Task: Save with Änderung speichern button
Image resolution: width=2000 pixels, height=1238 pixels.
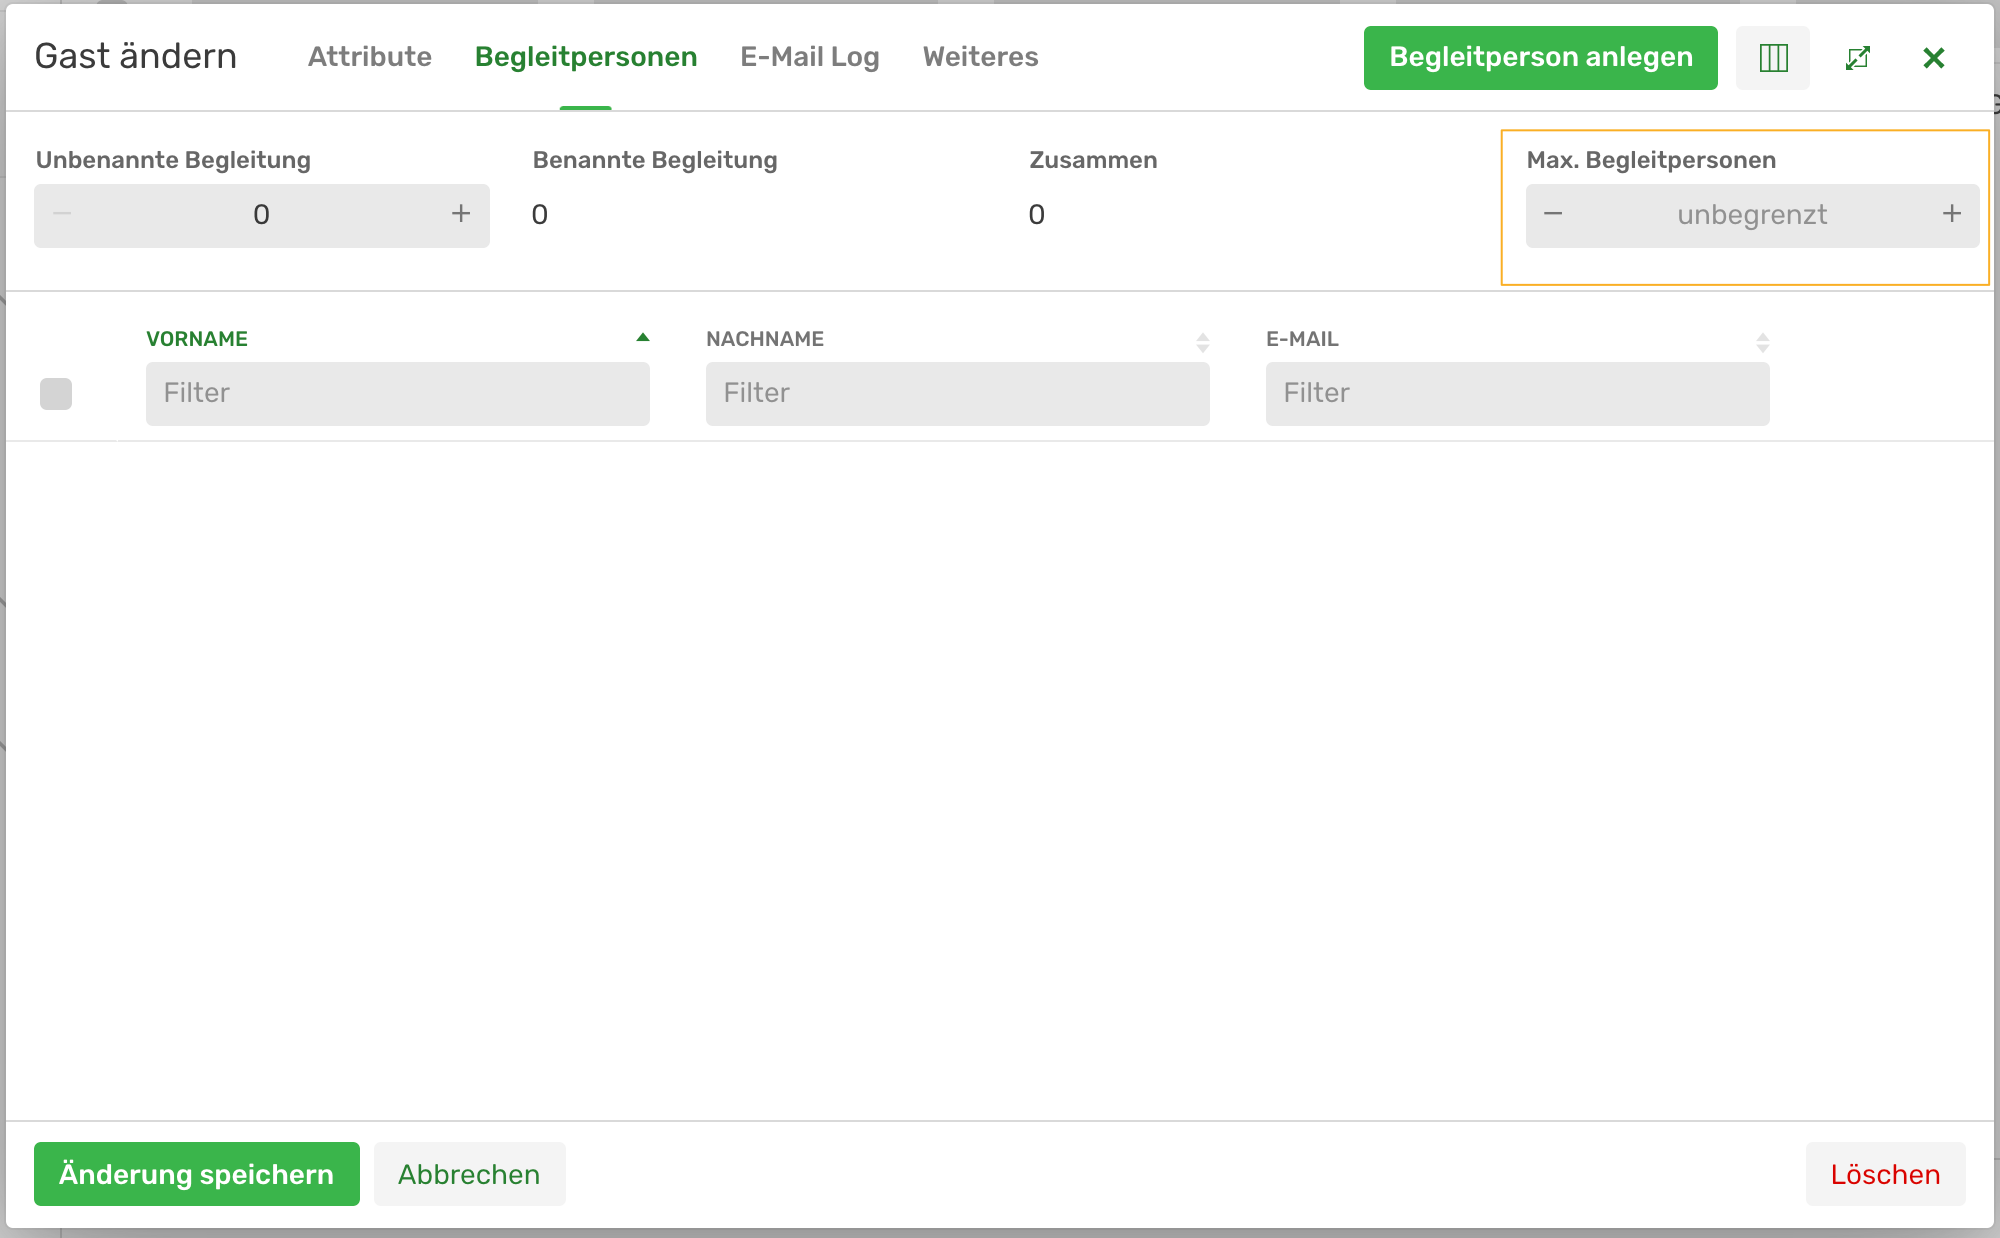Action: click(197, 1174)
